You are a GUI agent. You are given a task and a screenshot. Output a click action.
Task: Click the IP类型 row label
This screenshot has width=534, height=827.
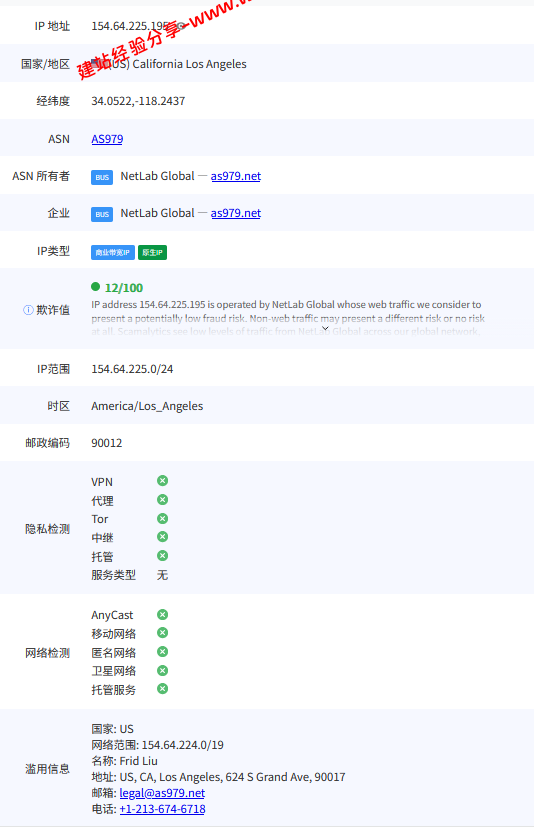pyautogui.click(x=53, y=251)
